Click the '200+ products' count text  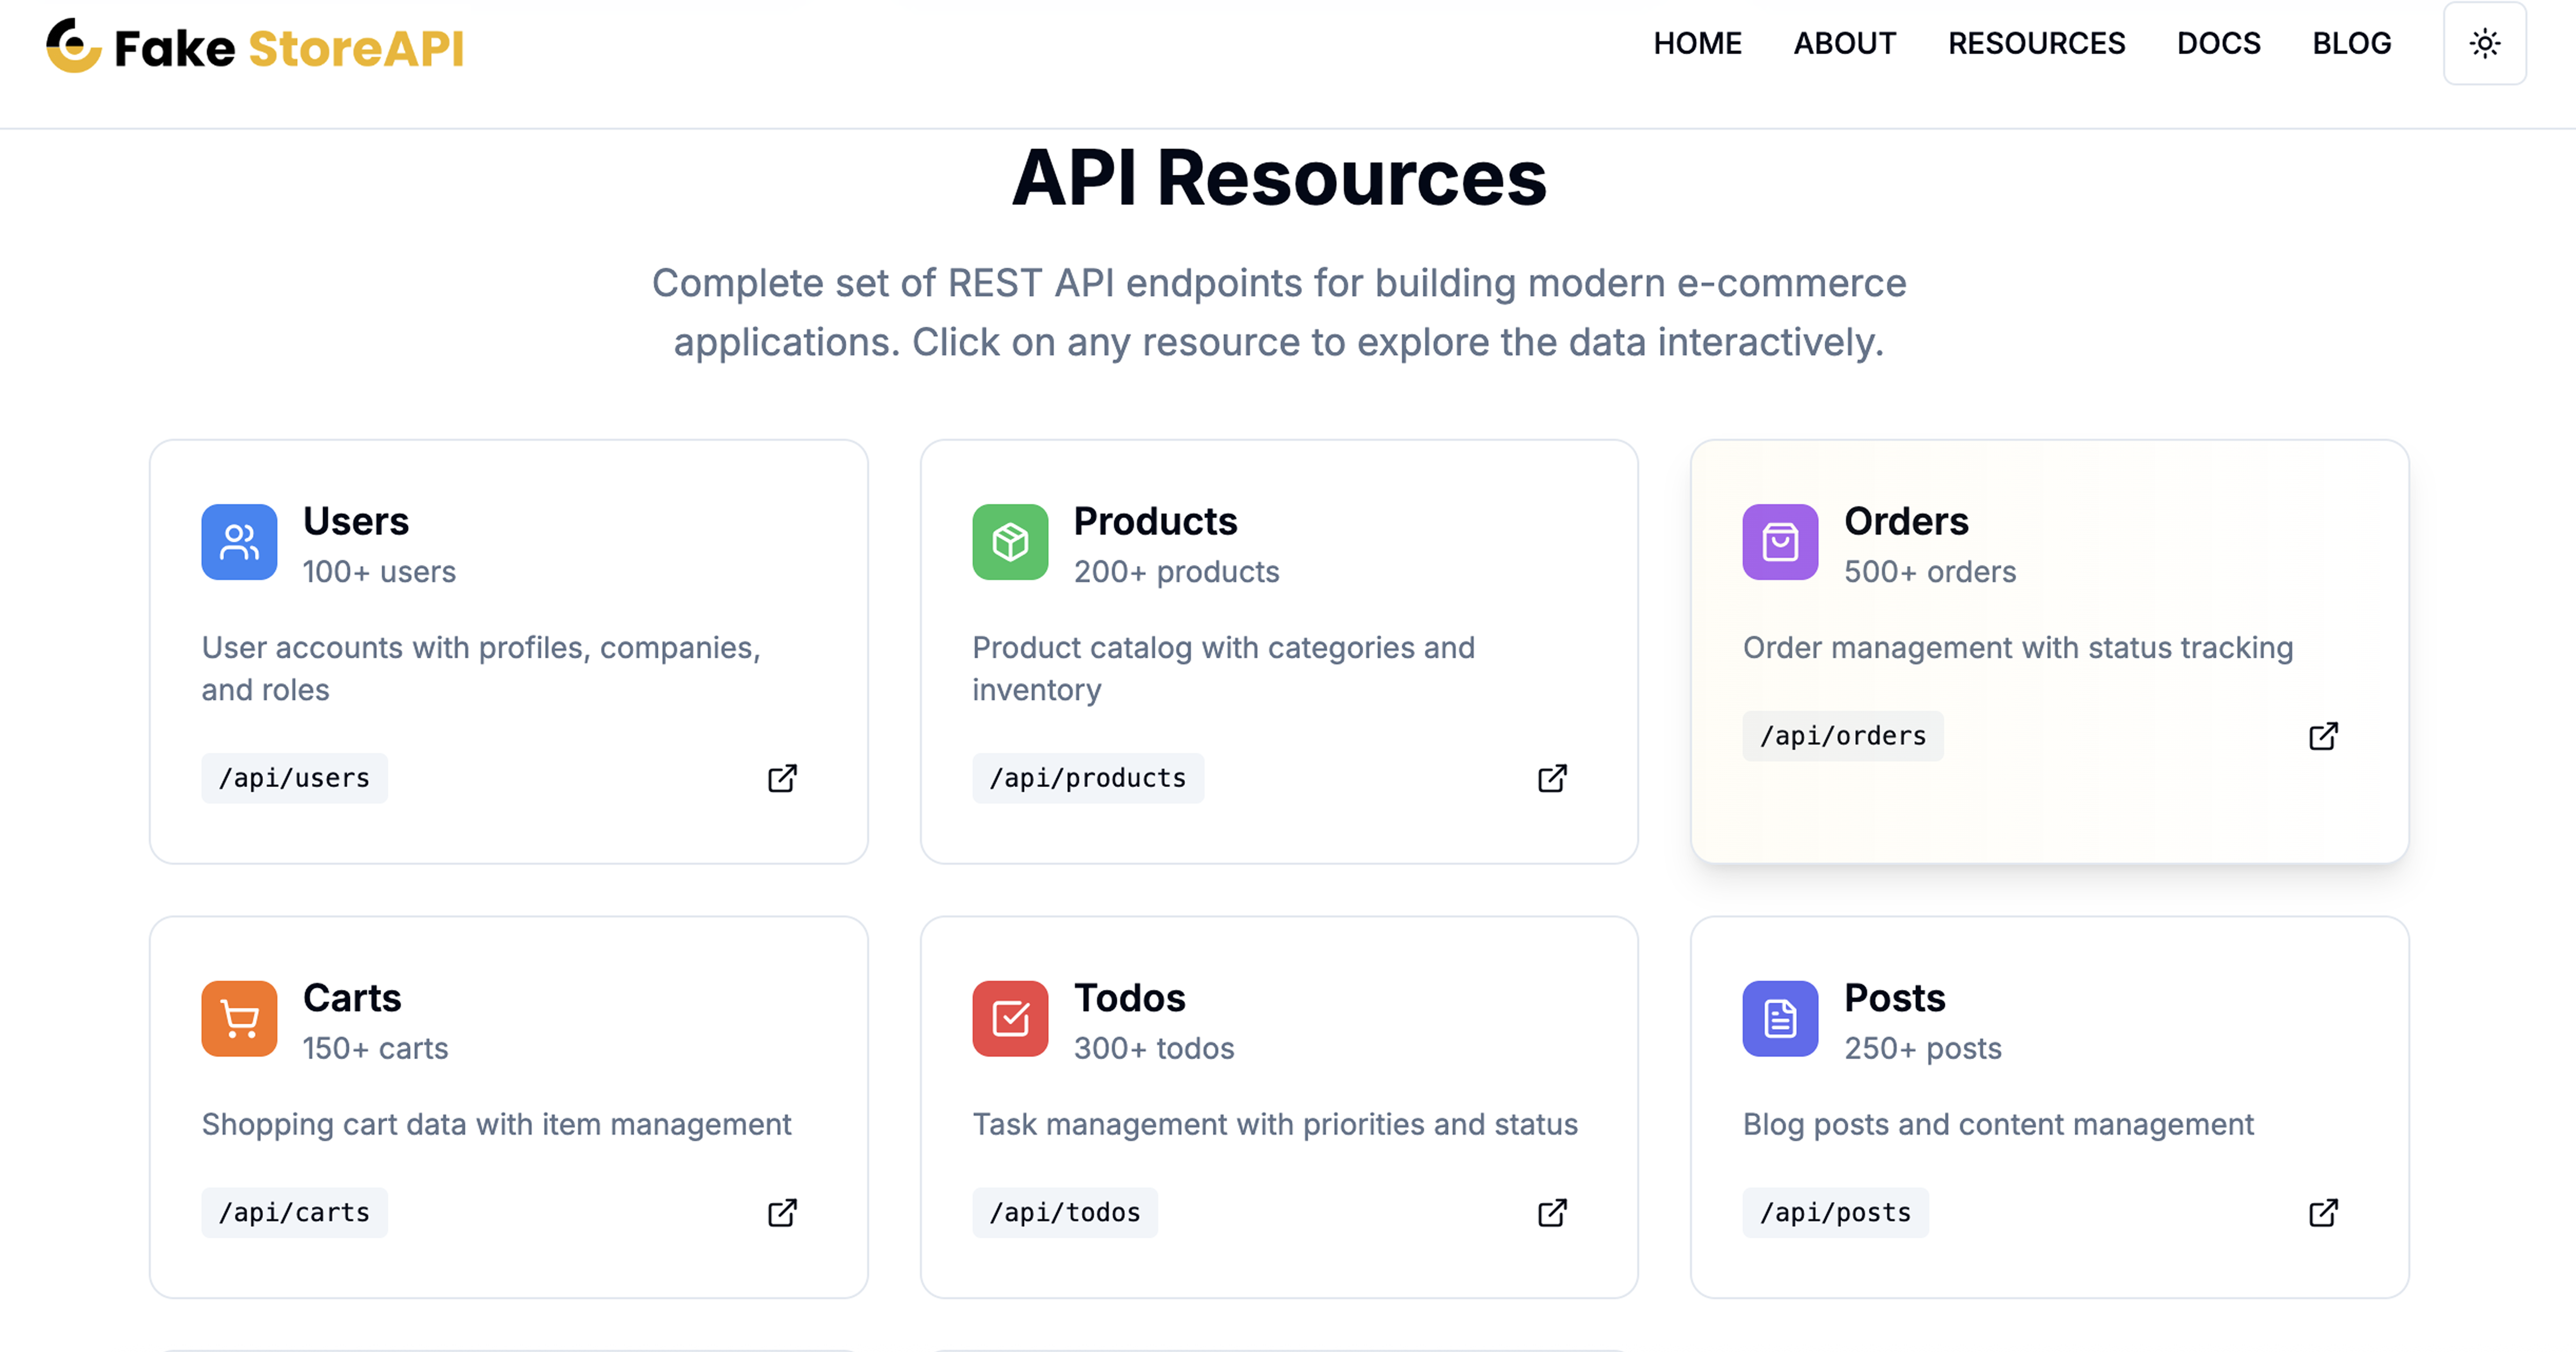pos(1176,571)
